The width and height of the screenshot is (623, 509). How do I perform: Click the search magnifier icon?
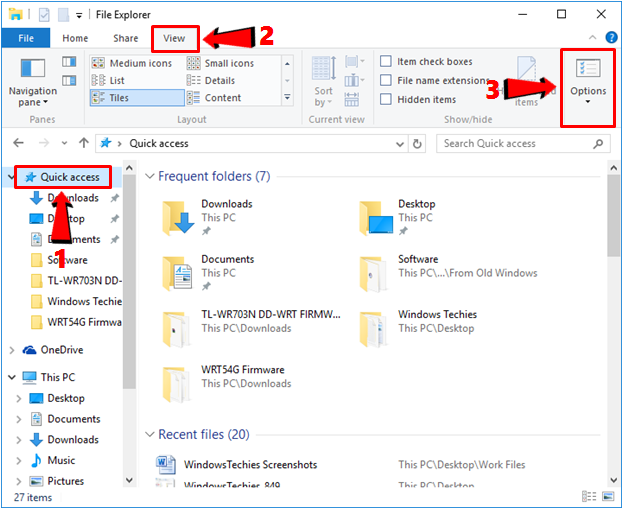598,143
